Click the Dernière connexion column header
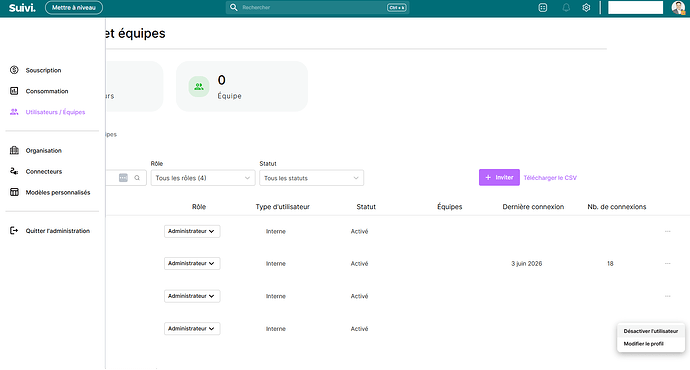This screenshot has width=690, height=370. (x=533, y=207)
